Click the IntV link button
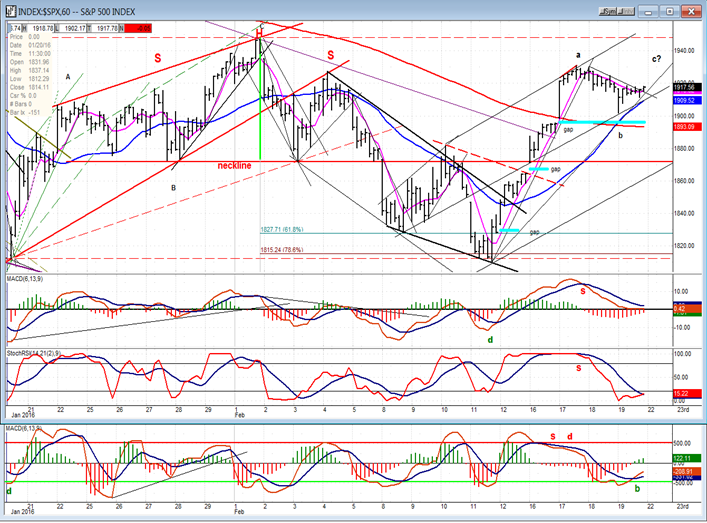This screenshot has width=707, height=523. tap(628, 12)
